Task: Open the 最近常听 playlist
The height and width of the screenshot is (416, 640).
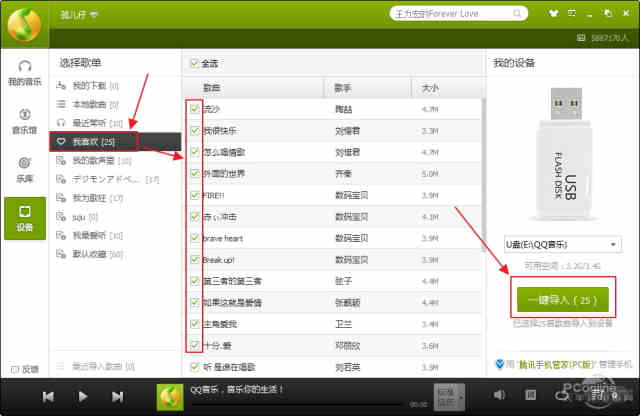Action: [97, 122]
